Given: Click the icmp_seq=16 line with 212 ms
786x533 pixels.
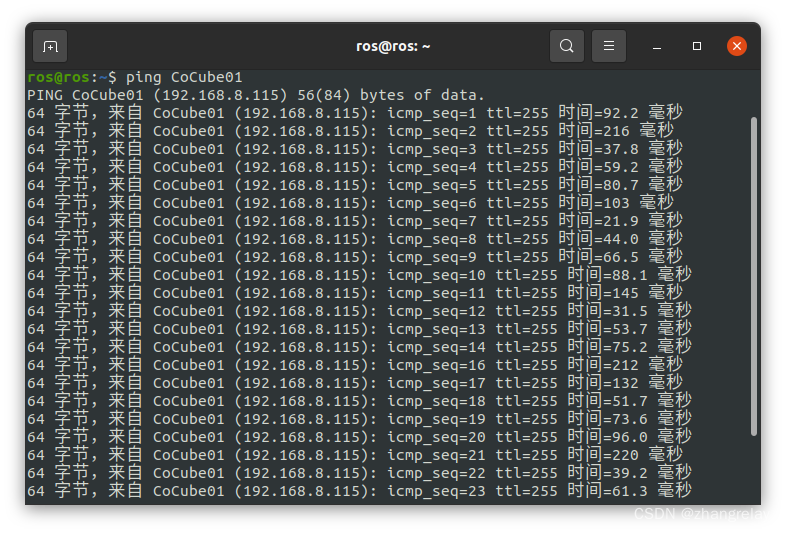Looking at the screenshot, I should tap(355, 365).
